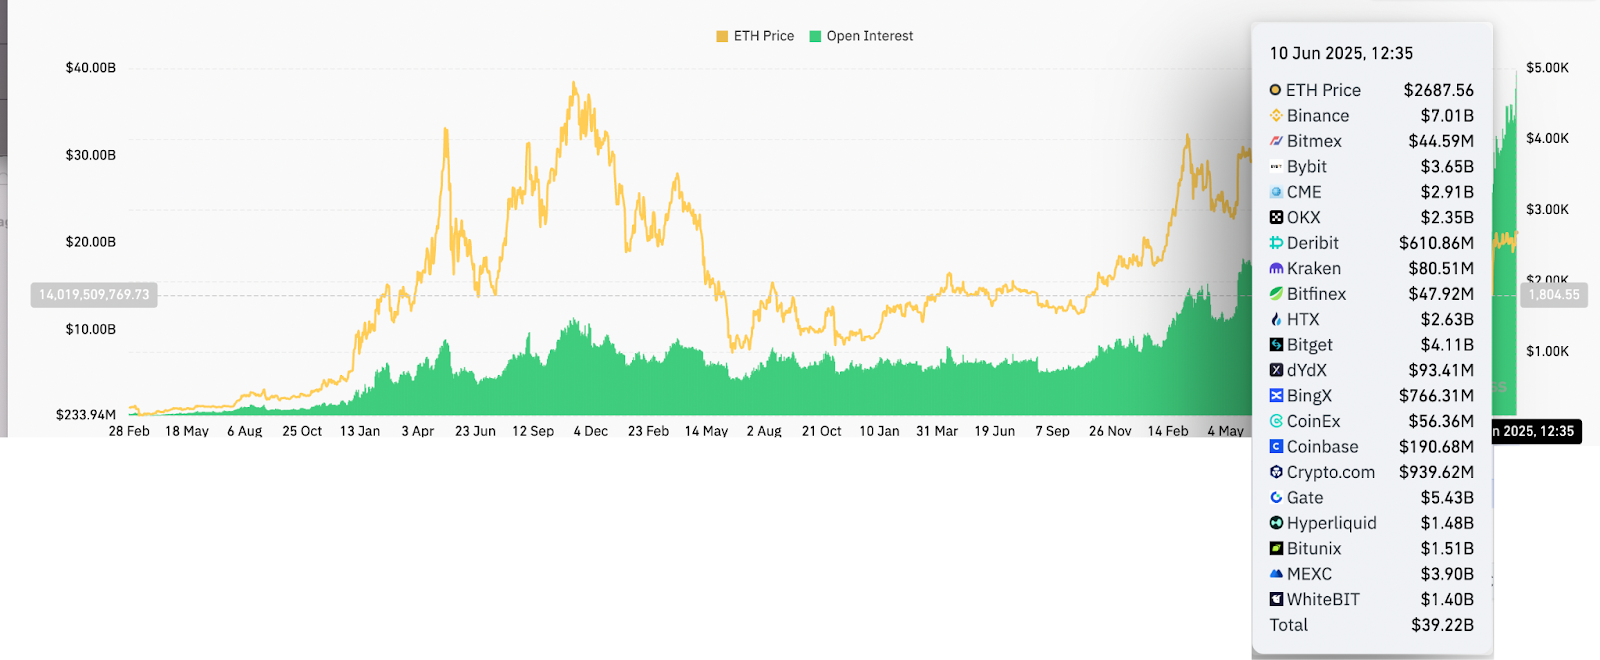Click the Bitget value $4.11B
The width and height of the screenshot is (1600, 660).
point(1447,345)
